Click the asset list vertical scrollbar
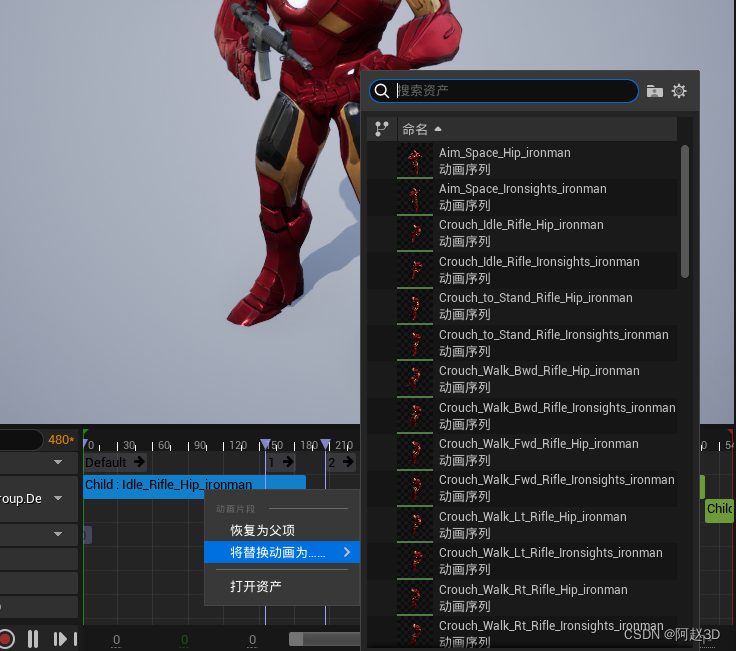Viewport: 736px width, 651px height. 685,211
